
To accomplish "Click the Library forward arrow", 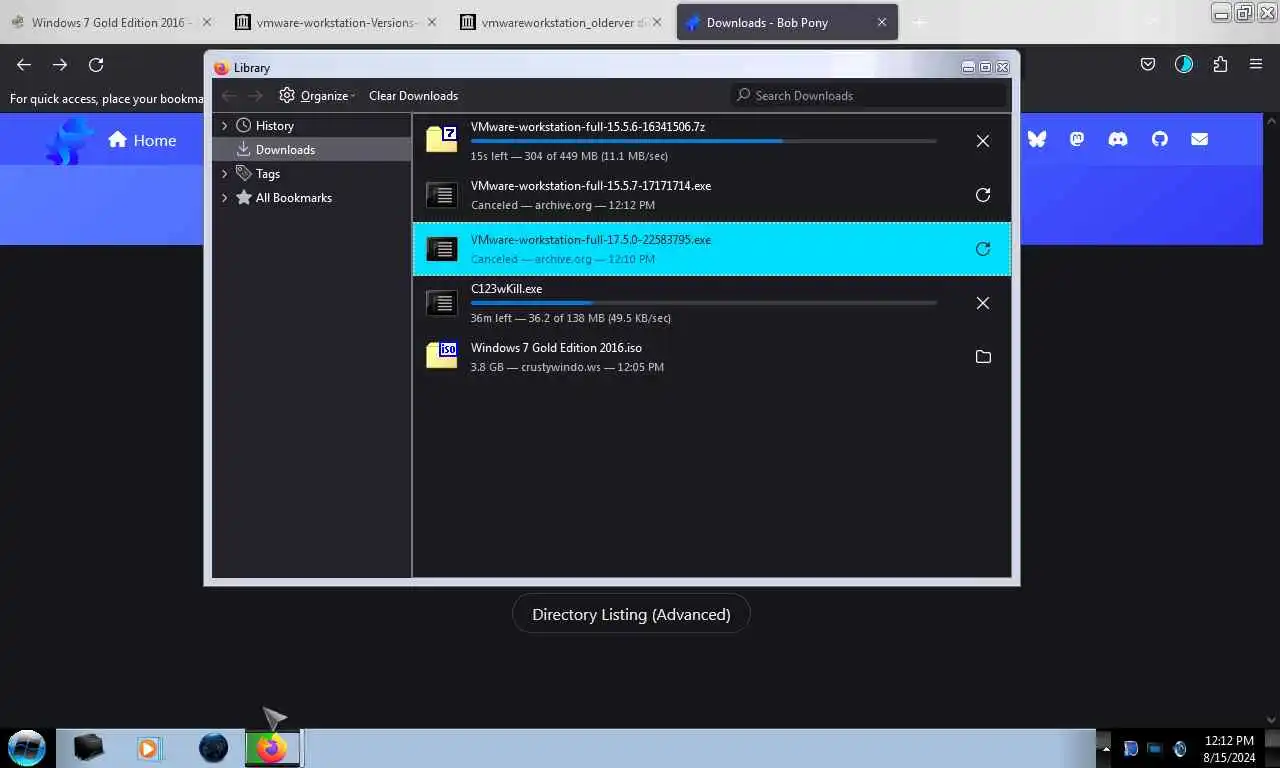I will tap(256, 95).
